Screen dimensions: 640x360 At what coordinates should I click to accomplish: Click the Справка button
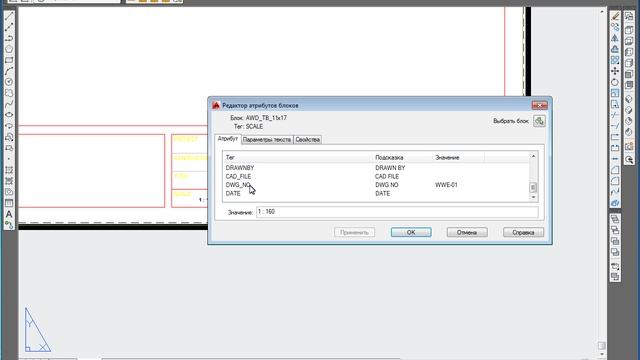pyautogui.click(x=523, y=232)
